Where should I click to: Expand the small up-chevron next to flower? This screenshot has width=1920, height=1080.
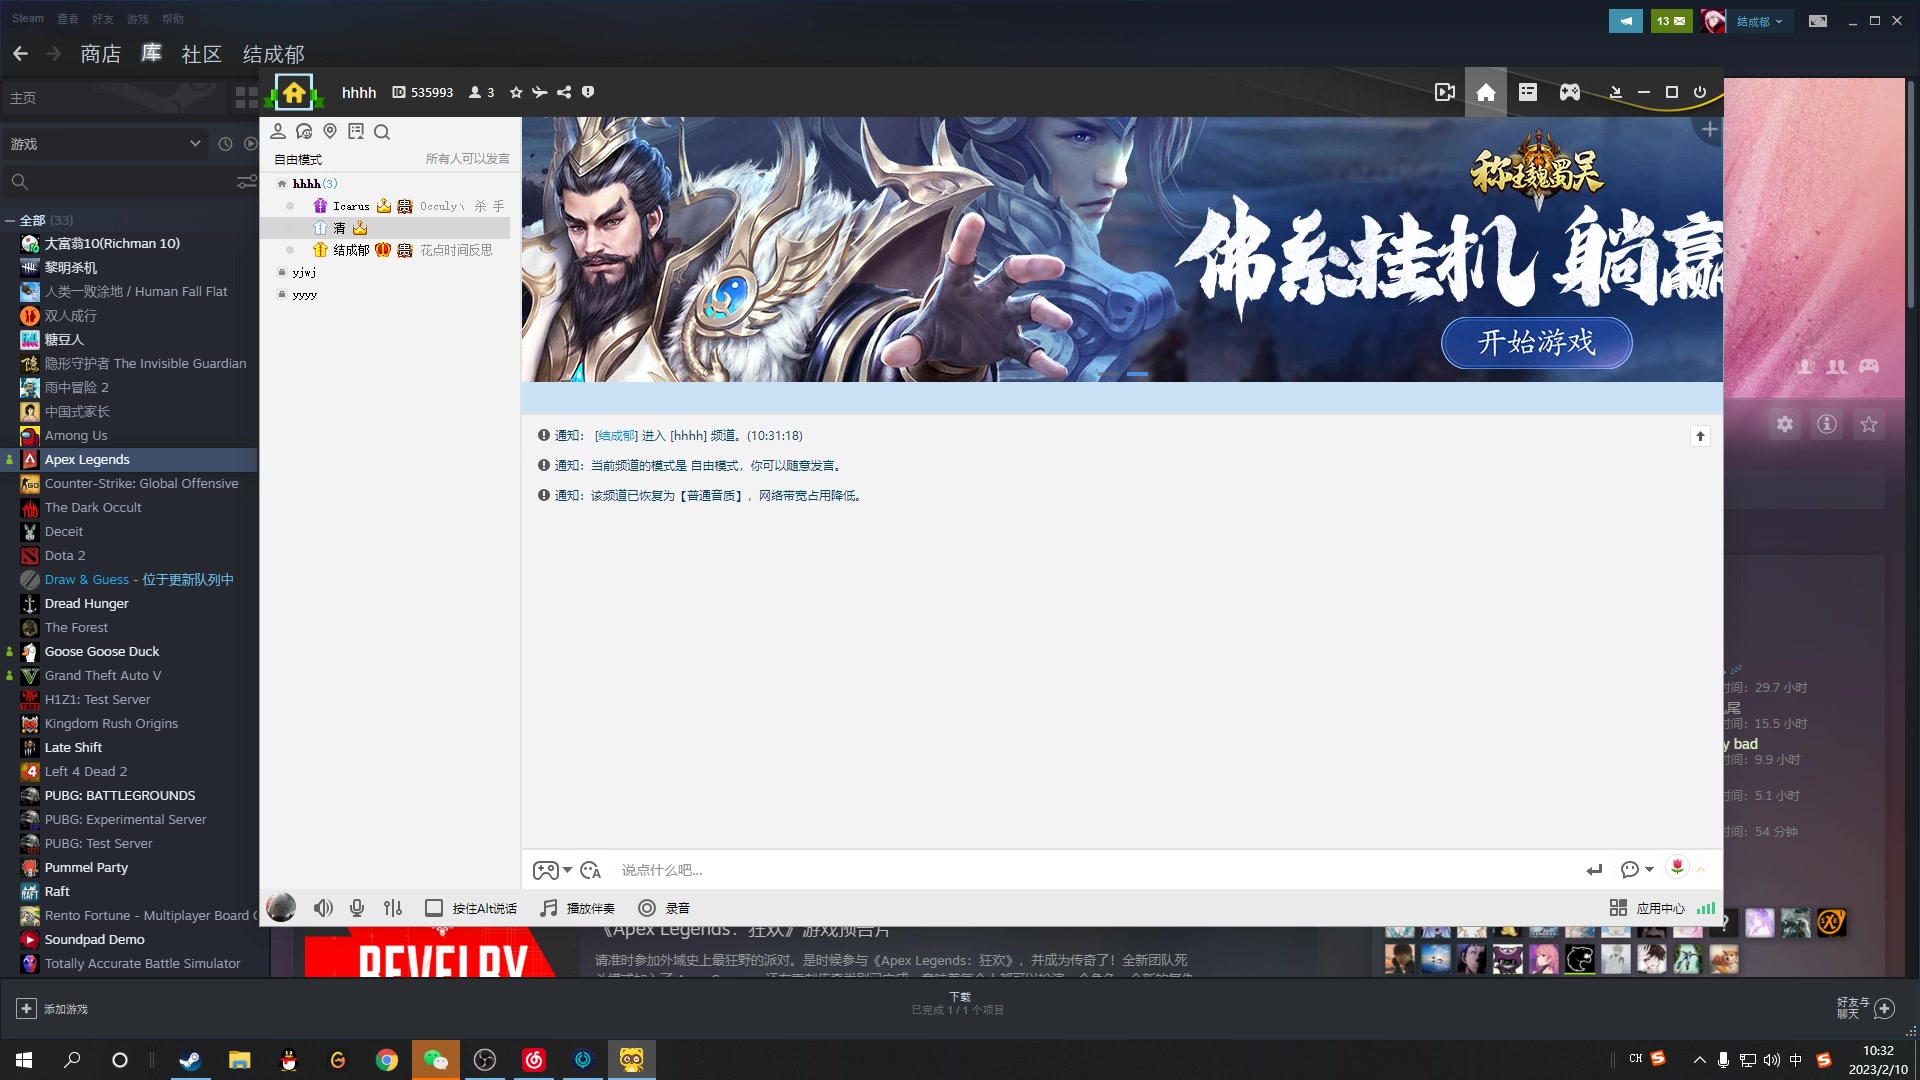(x=1701, y=870)
